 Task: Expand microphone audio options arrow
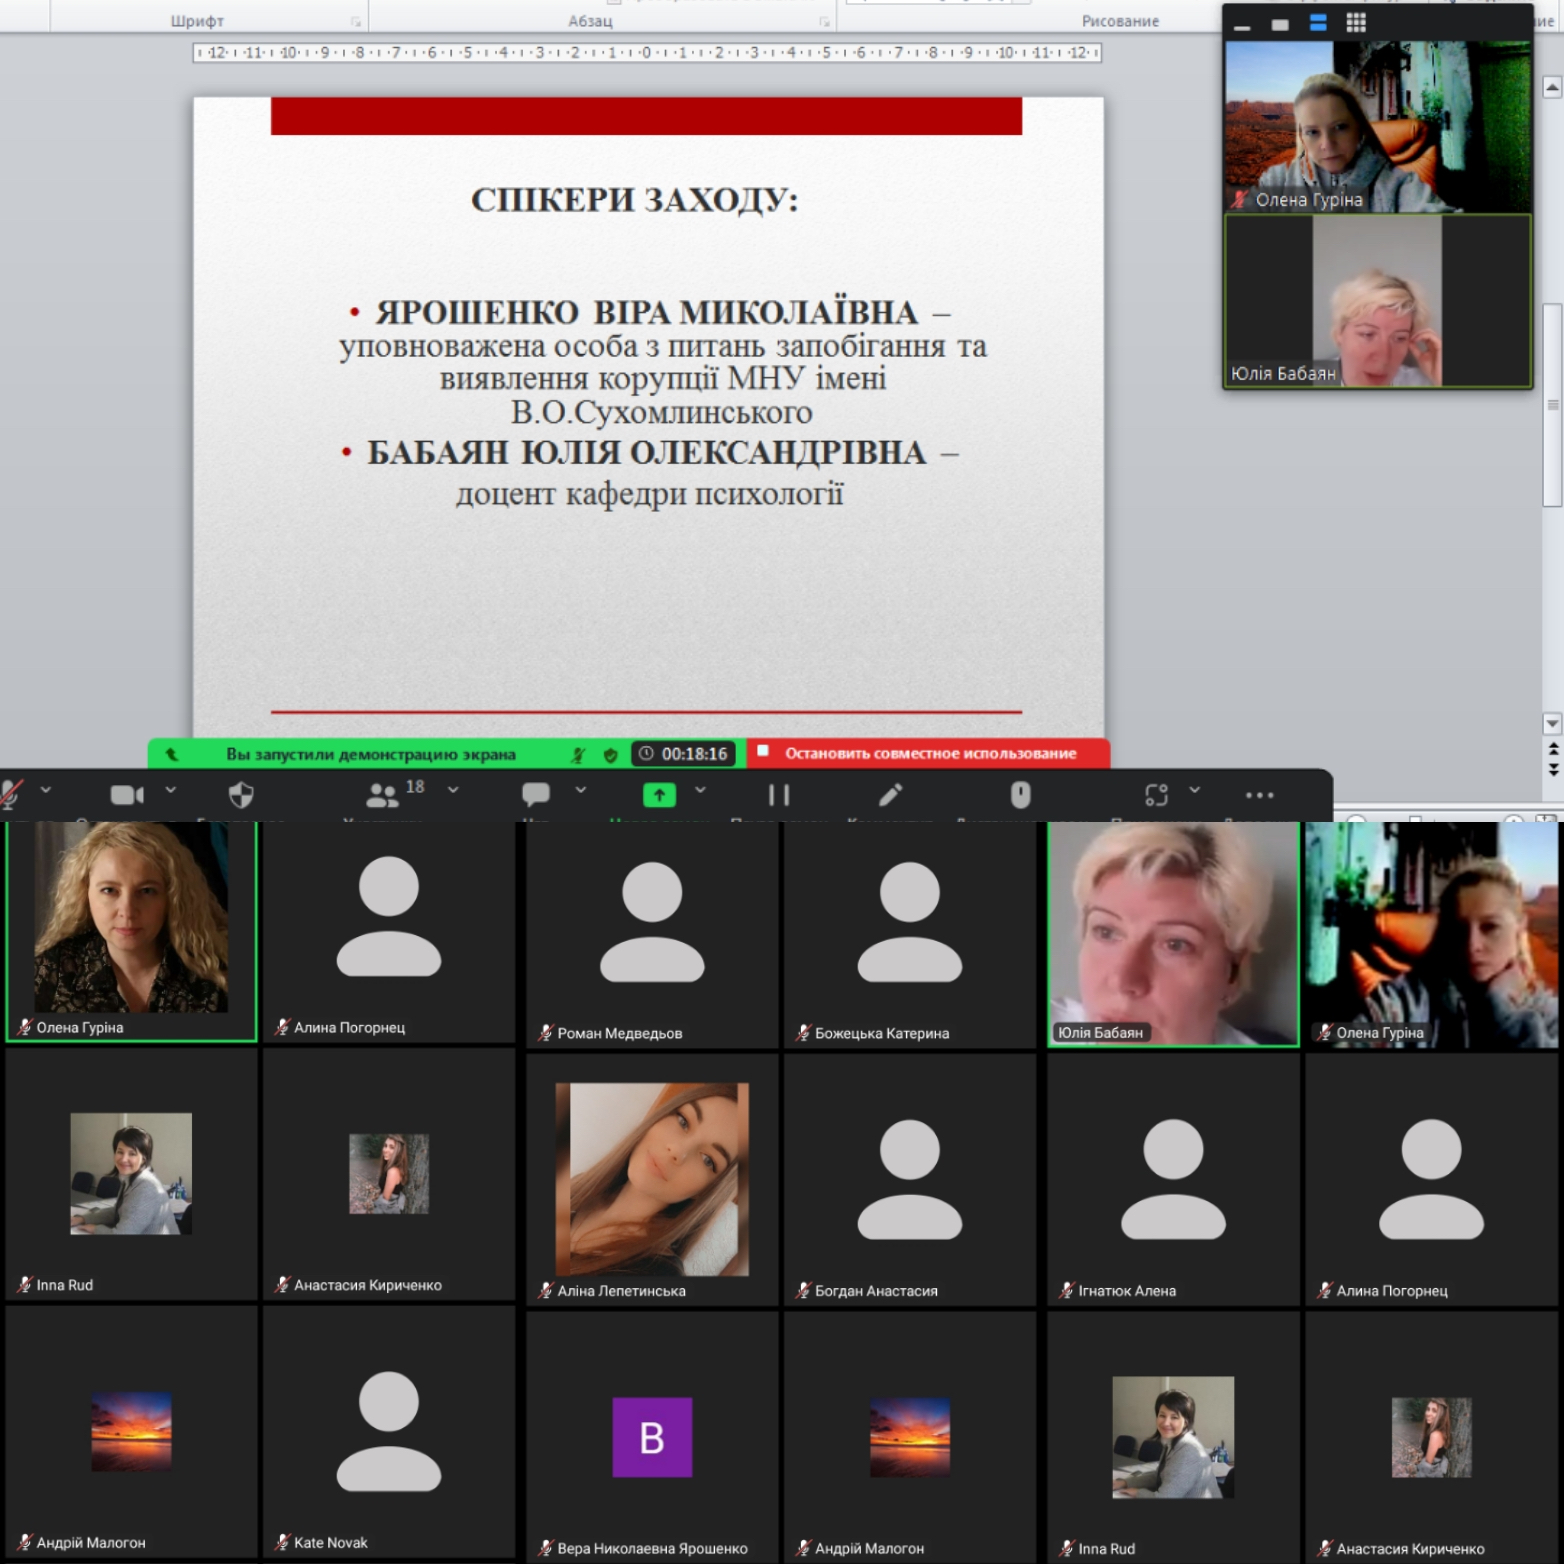45,790
